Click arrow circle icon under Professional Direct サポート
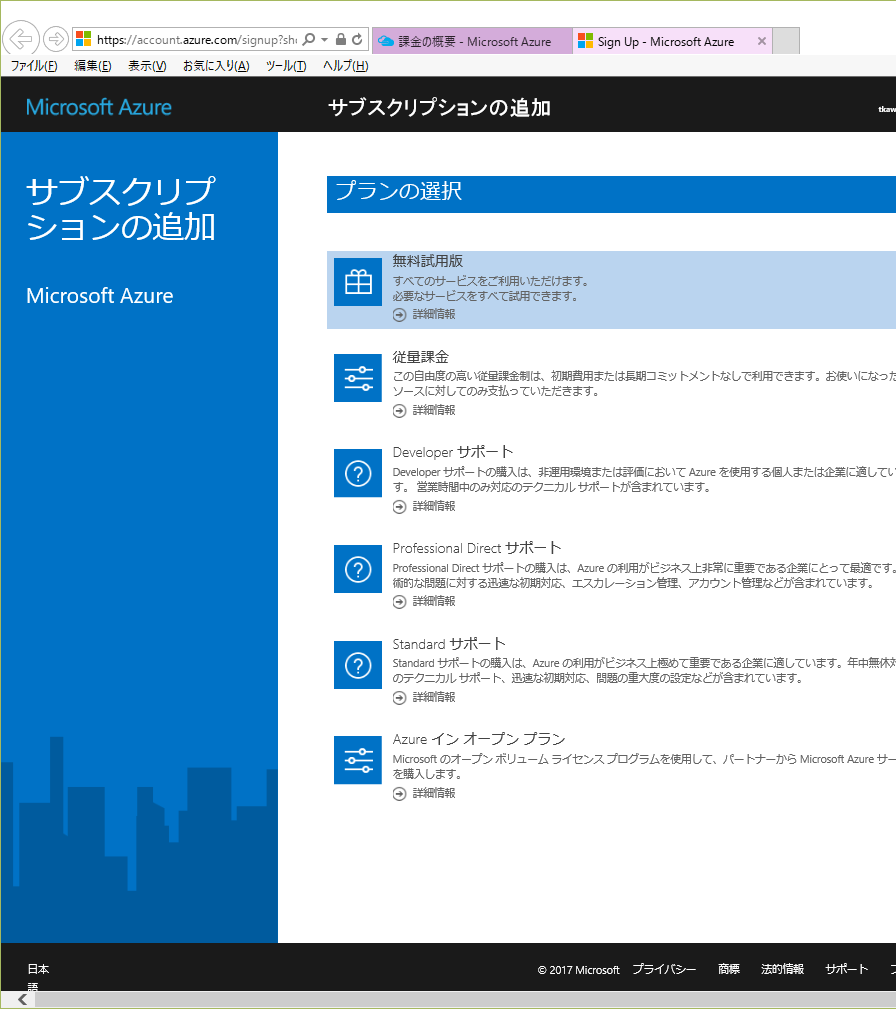 (400, 602)
